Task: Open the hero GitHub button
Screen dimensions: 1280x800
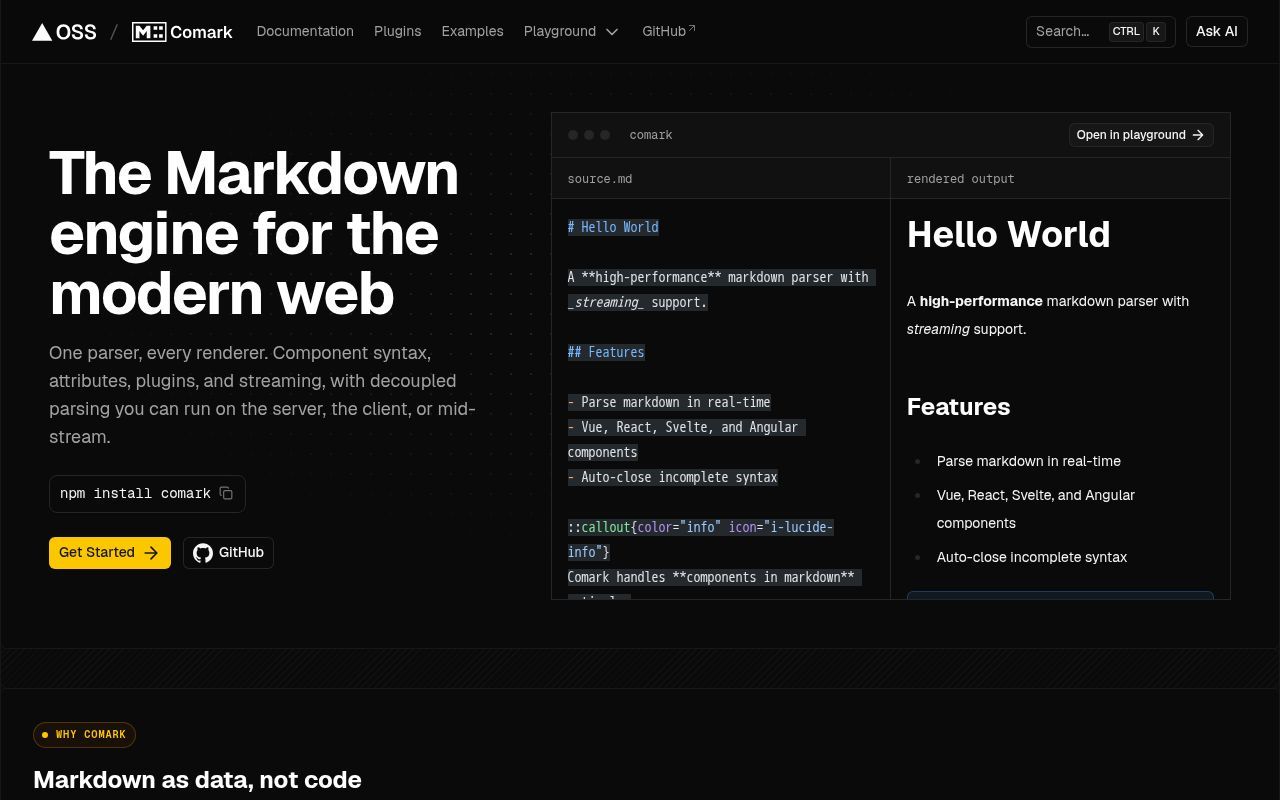Action: point(228,552)
